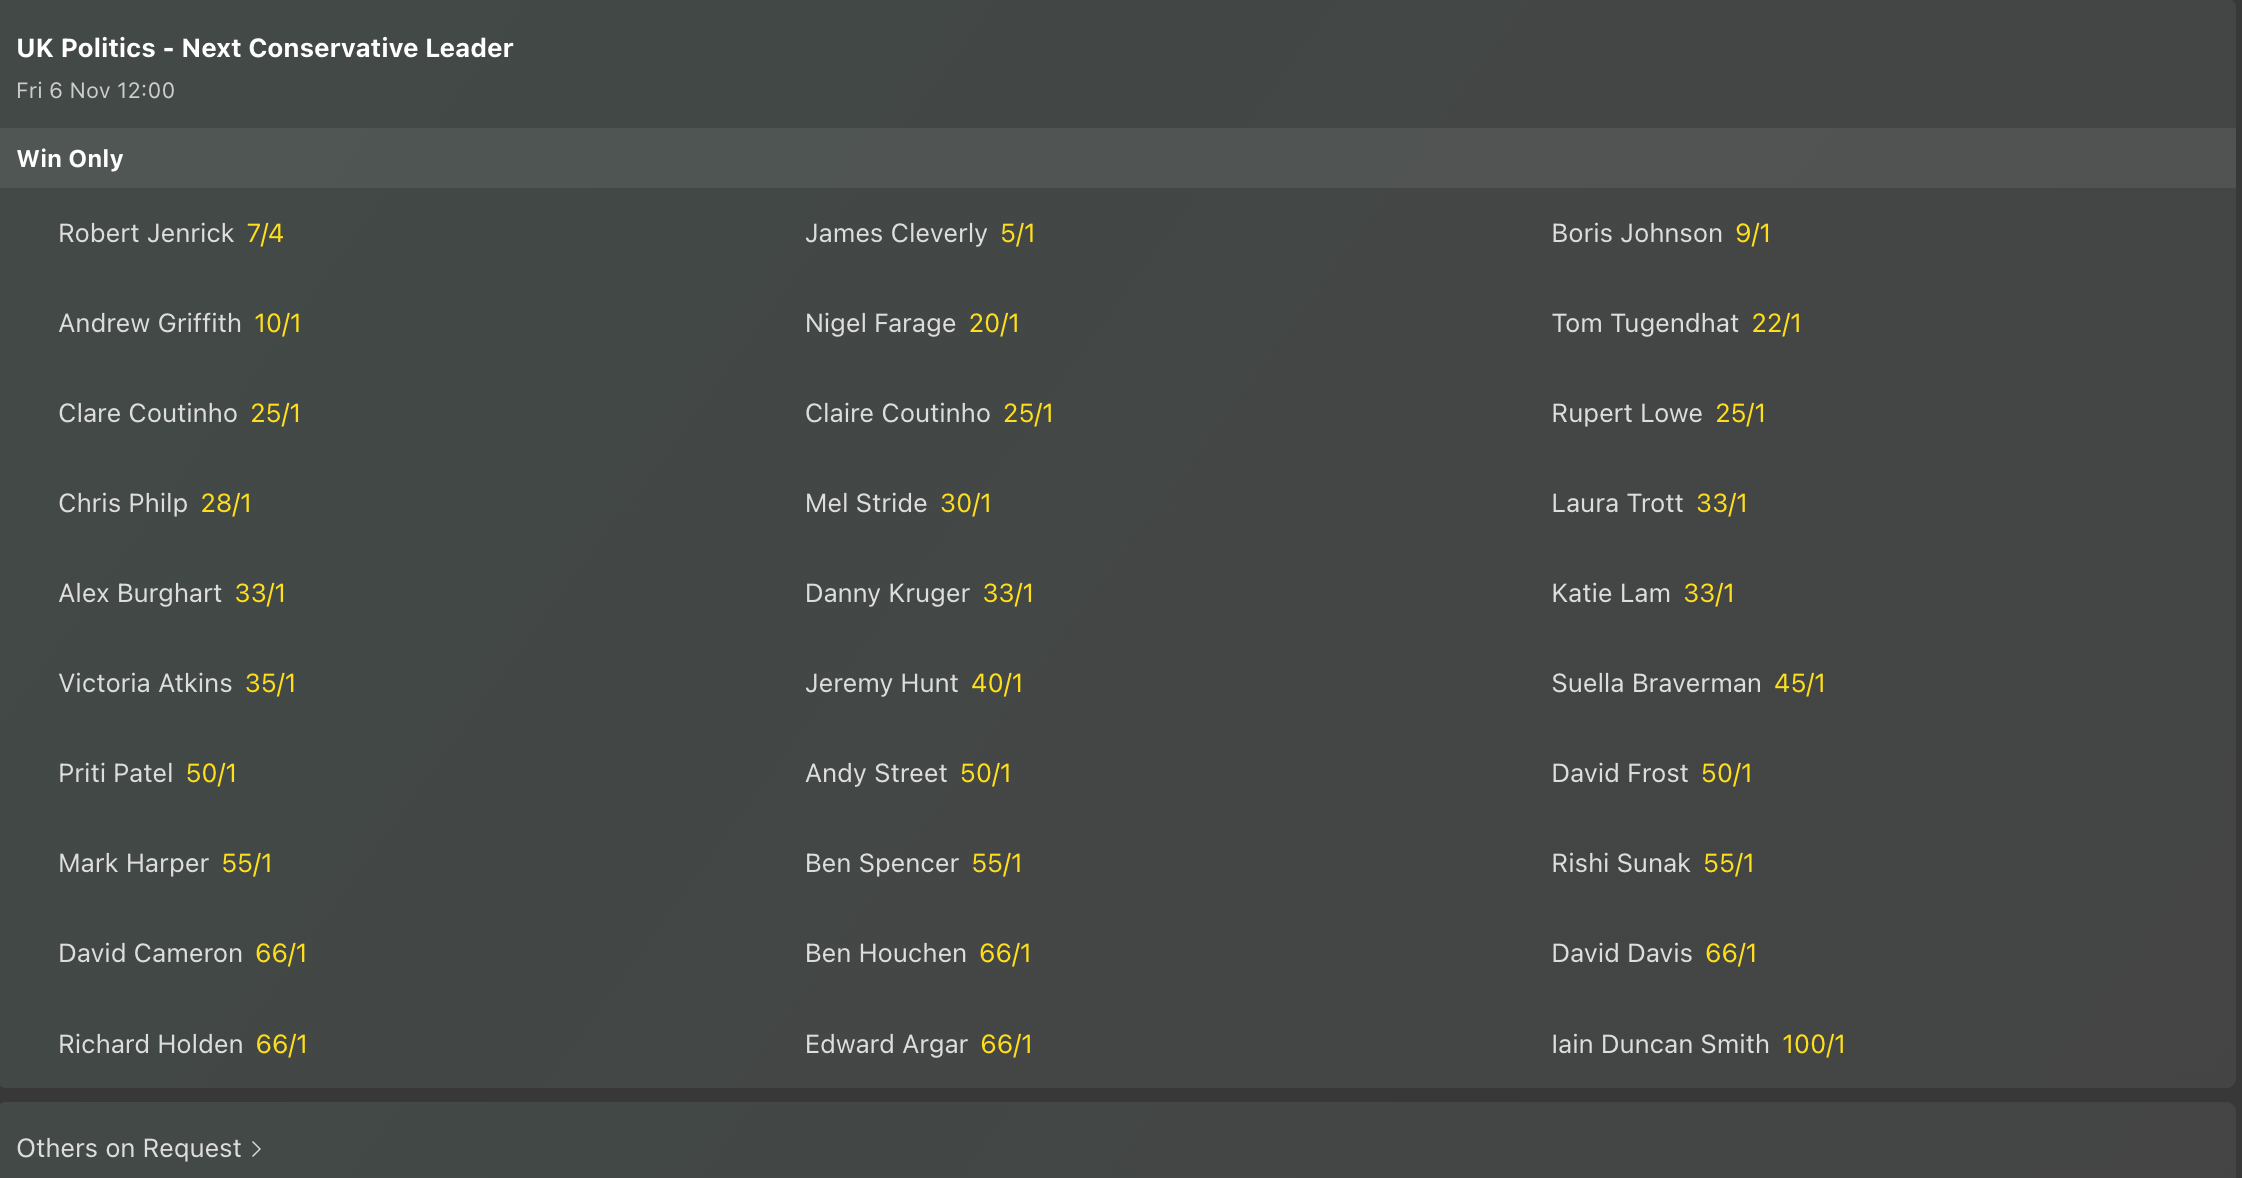Select Victoria Atkins 35/1 odds
Image resolution: width=2242 pixels, height=1178 pixels.
(270, 684)
